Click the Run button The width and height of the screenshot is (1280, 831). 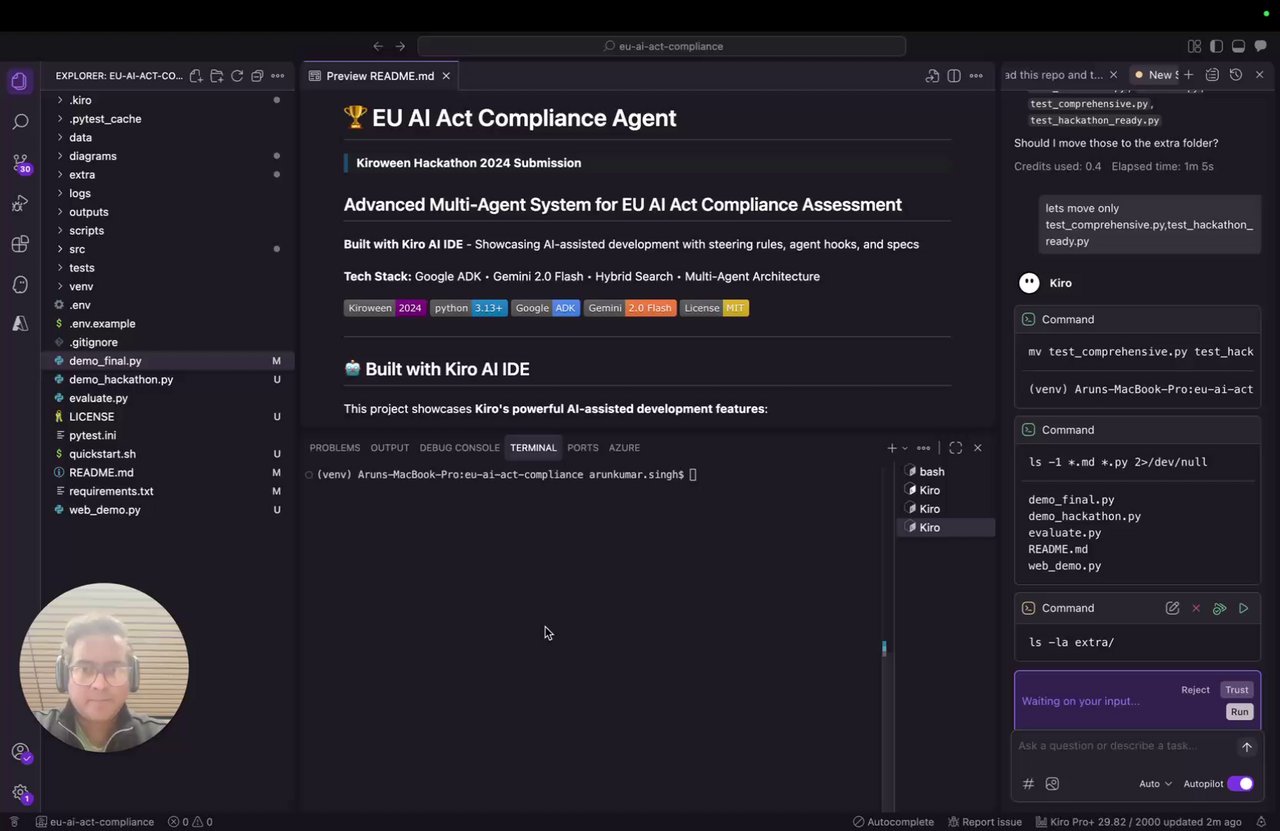point(1239,712)
